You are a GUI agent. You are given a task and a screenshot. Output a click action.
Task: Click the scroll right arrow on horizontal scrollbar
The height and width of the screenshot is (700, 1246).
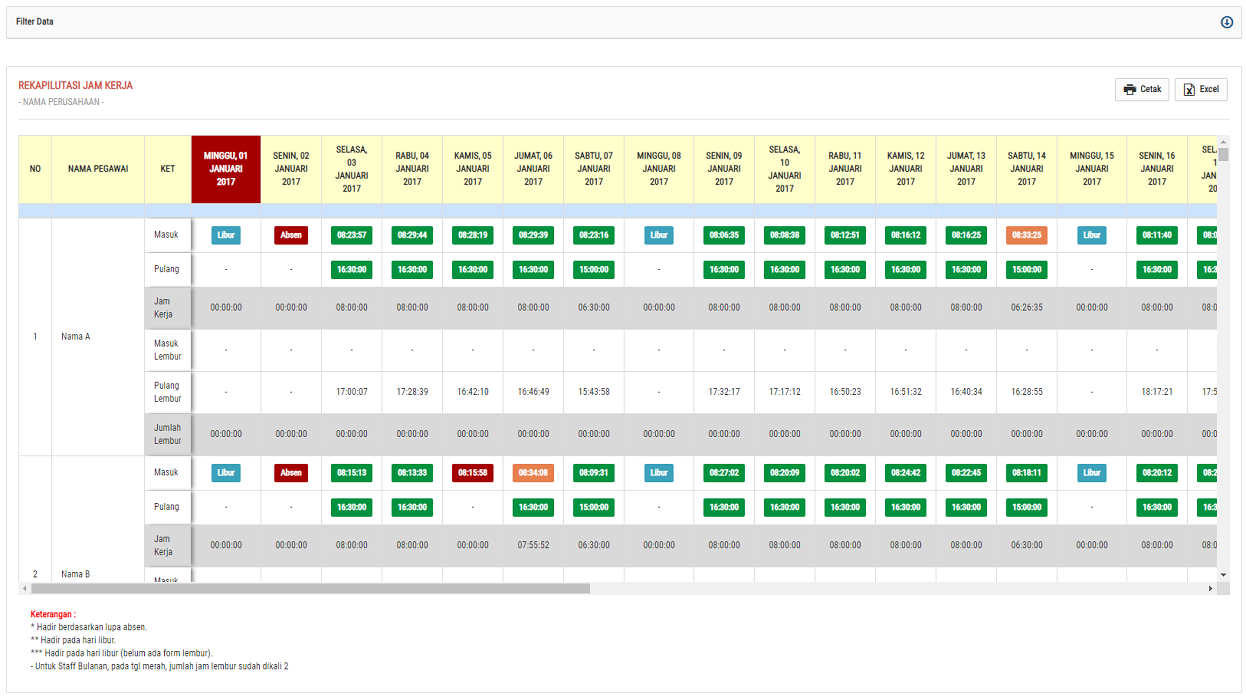tap(1210, 589)
